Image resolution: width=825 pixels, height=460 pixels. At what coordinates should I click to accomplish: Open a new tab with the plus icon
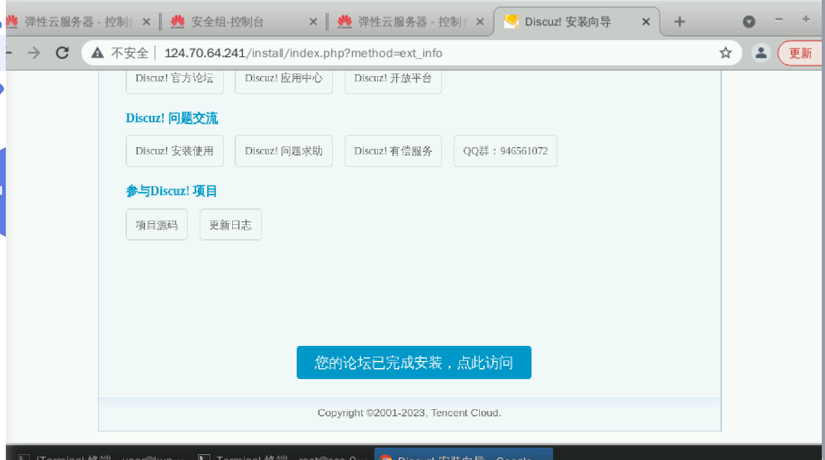680,21
